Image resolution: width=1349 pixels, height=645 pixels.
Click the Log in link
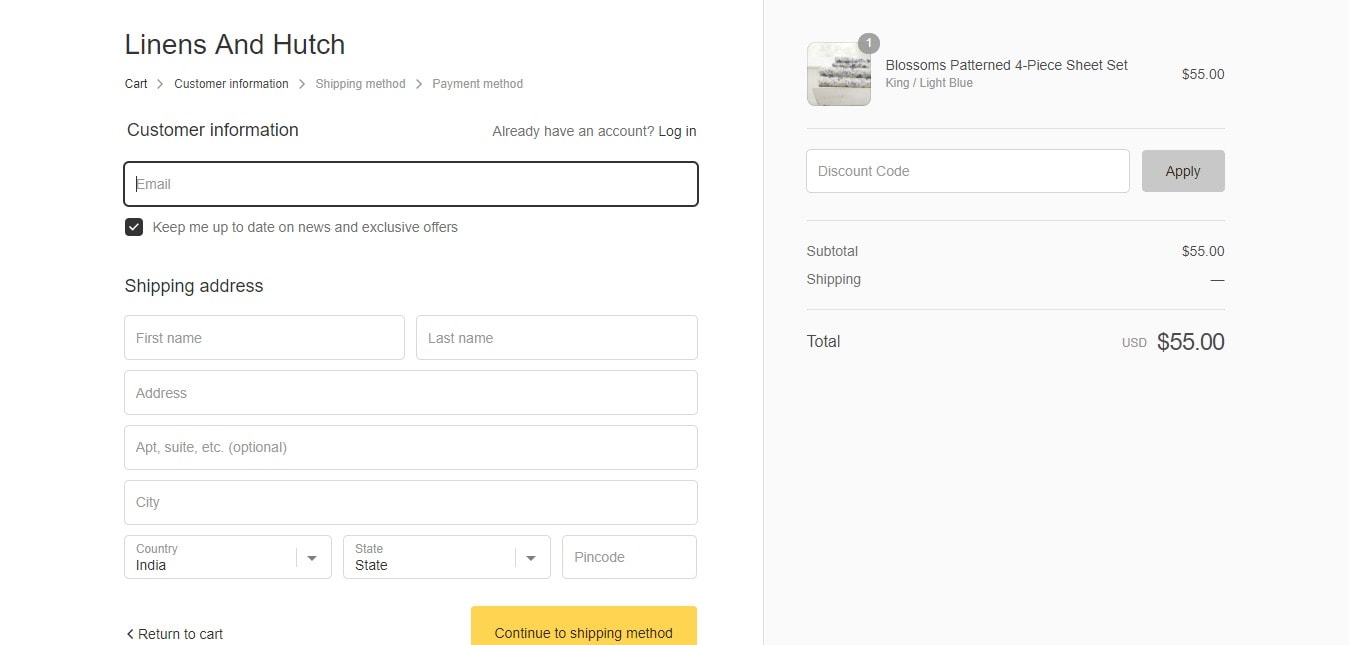click(x=677, y=131)
